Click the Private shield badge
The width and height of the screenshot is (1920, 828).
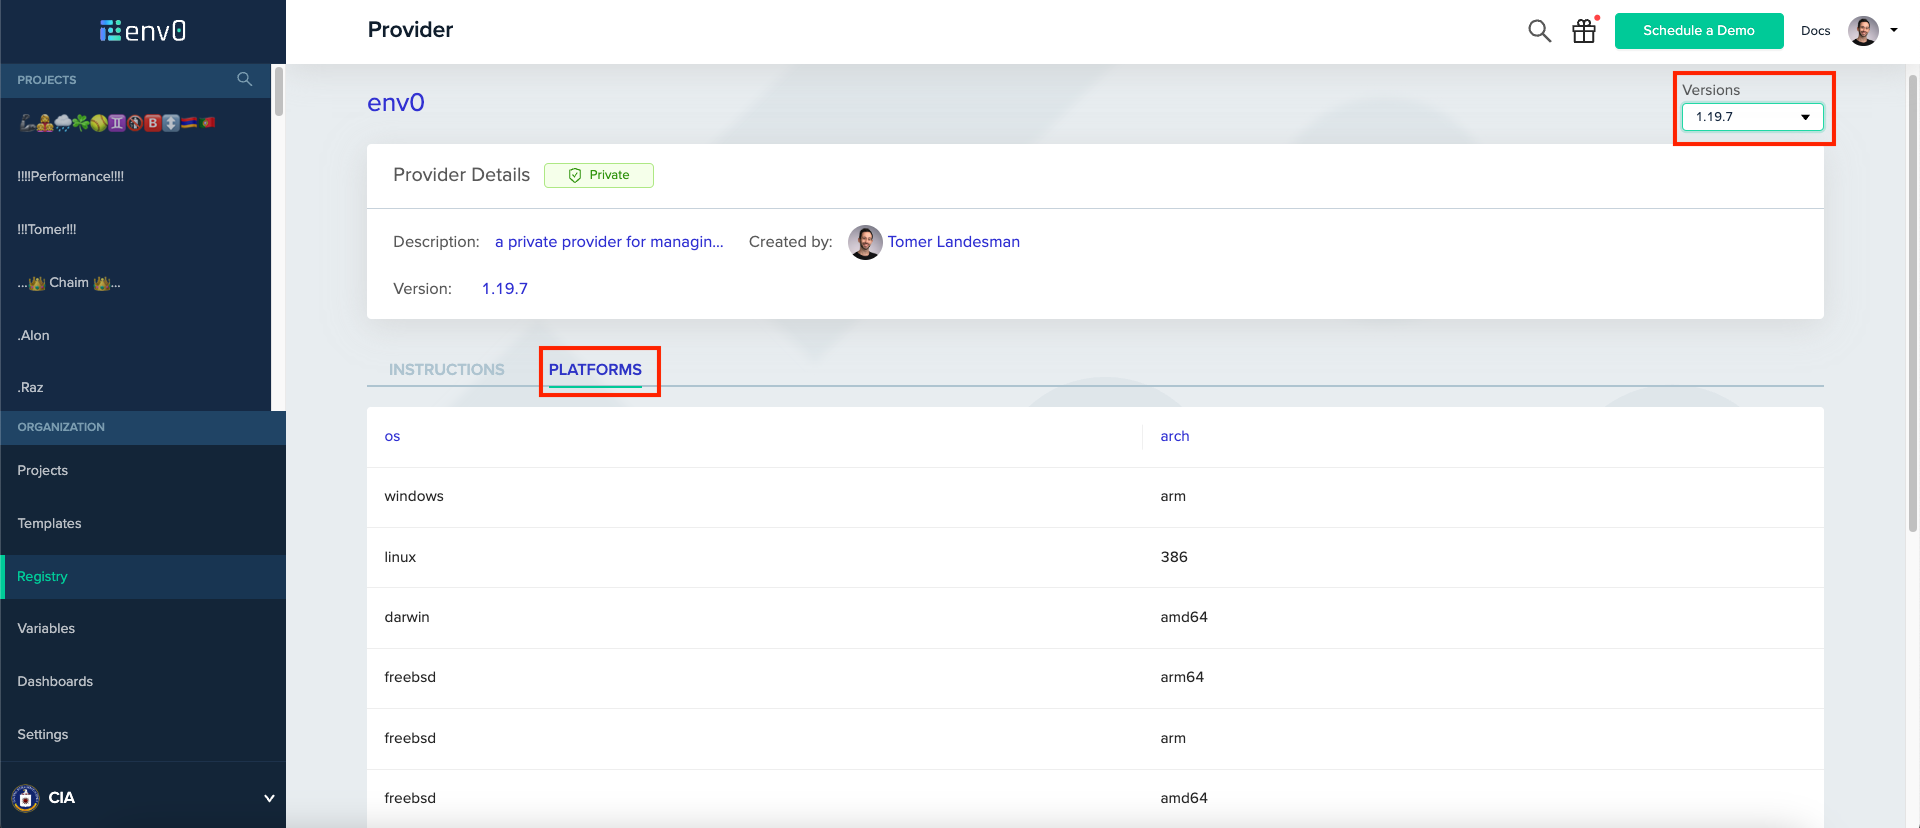599,175
